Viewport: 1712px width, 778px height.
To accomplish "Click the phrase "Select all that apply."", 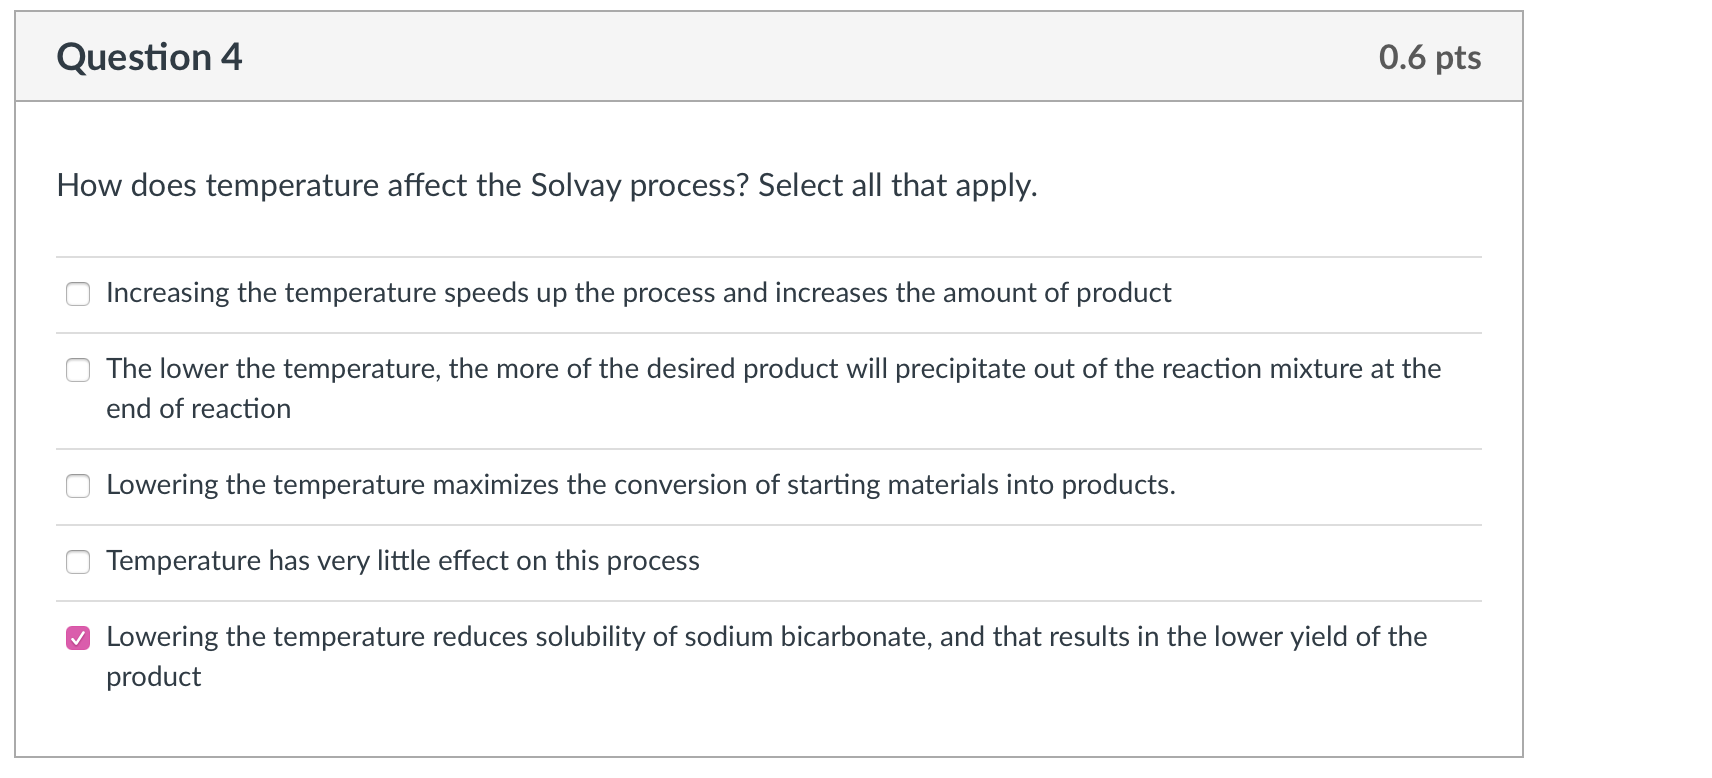I will tap(897, 186).
